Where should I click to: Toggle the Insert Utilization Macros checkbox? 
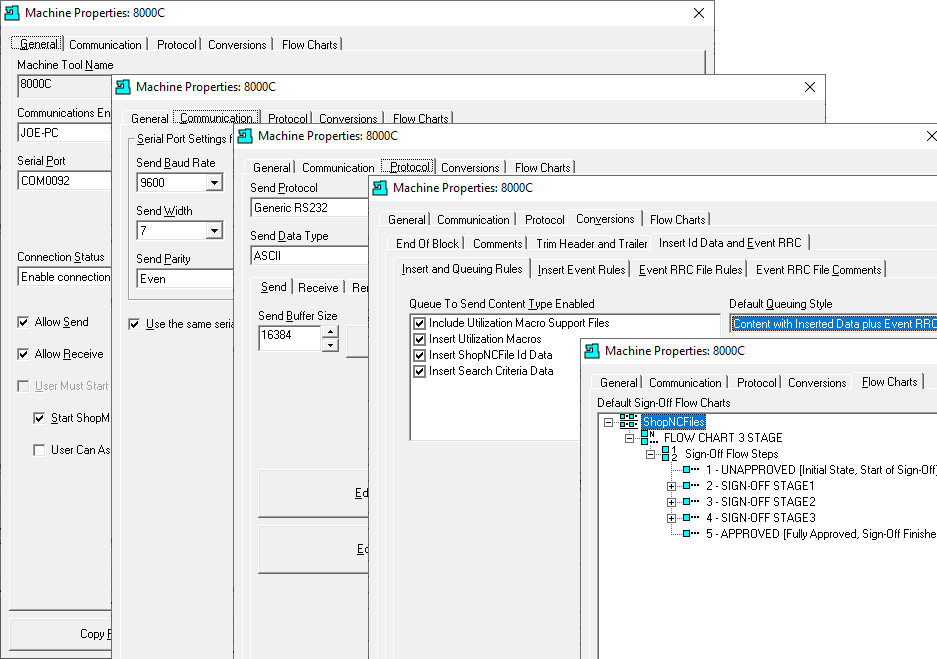[419, 339]
